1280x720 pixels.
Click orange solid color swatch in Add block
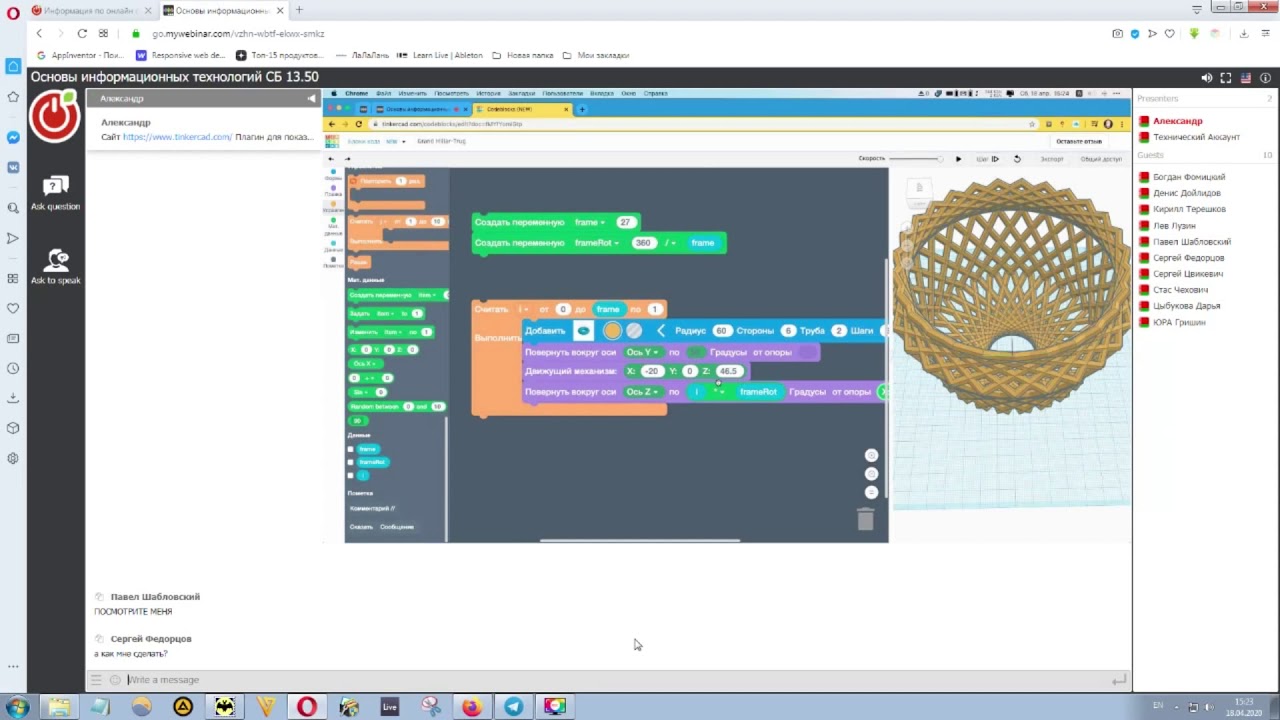pos(612,331)
